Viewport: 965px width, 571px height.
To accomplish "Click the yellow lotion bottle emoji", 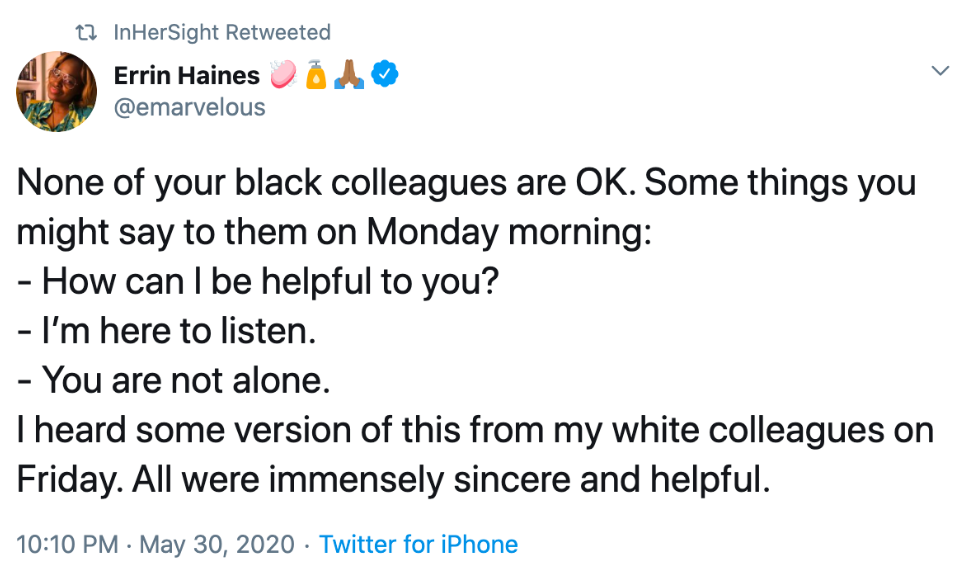I will 316,74.
